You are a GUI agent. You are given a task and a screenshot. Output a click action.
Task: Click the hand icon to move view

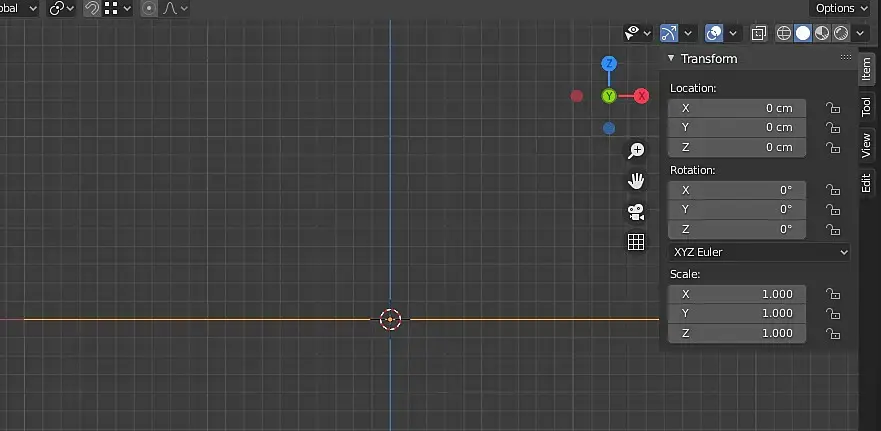coord(636,181)
